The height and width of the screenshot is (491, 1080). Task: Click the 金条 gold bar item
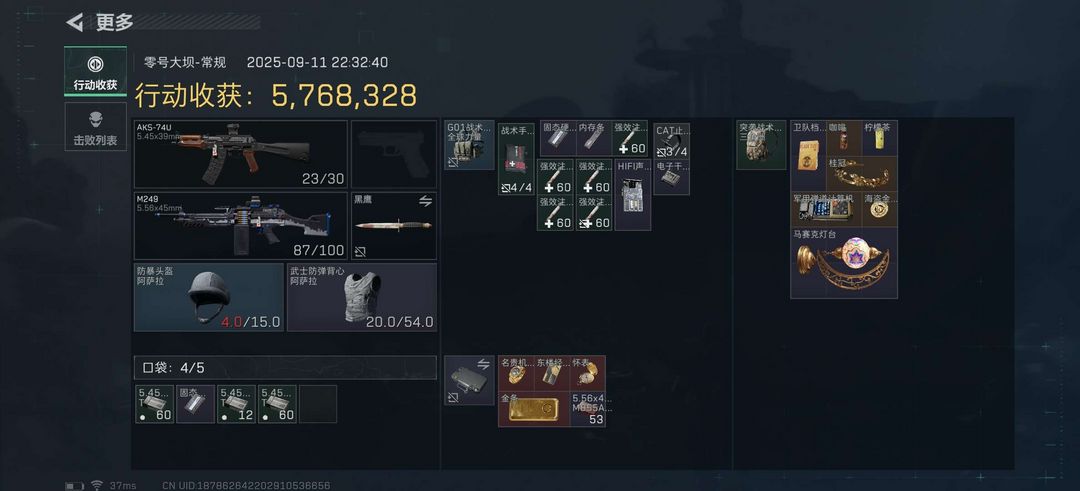tap(534, 409)
